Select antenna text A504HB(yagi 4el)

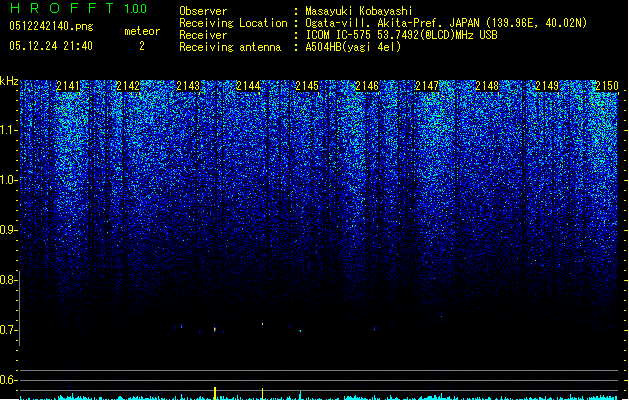[x=353, y=47]
